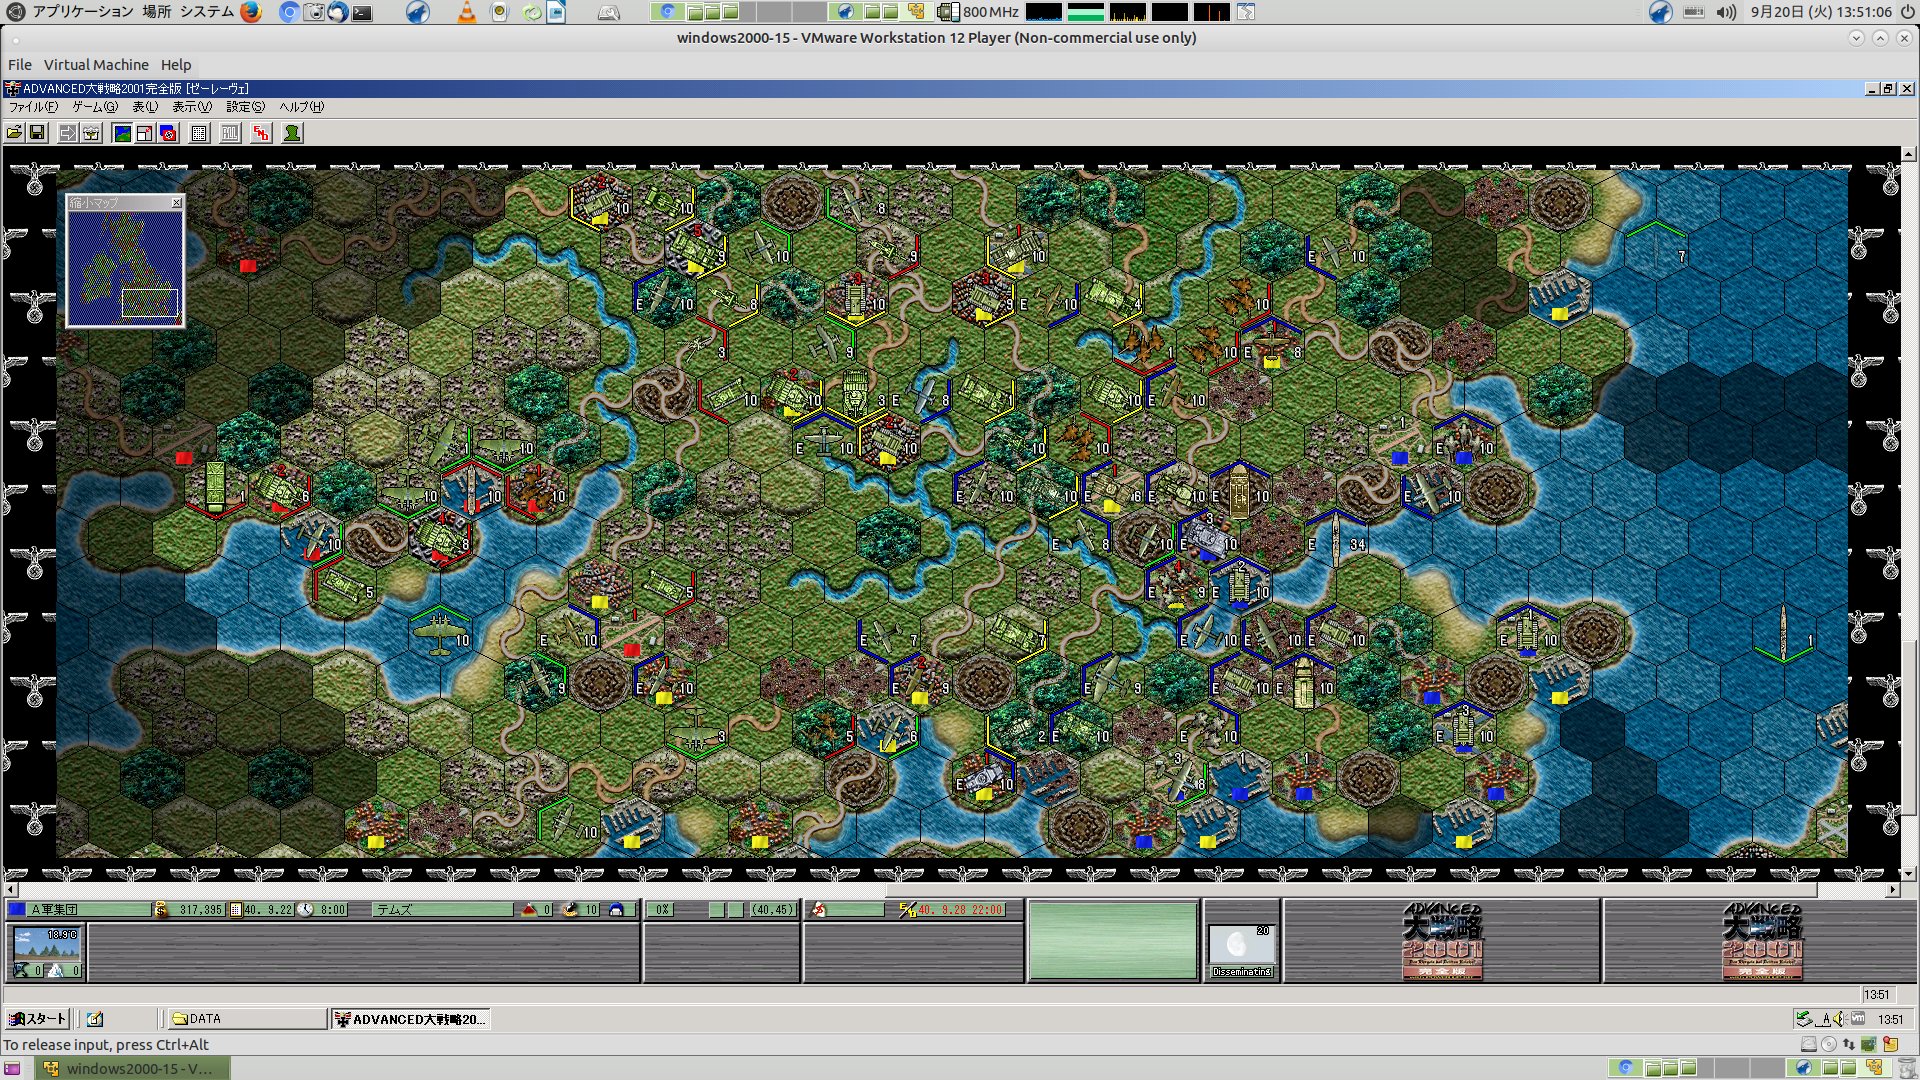This screenshot has height=1080, width=1920.
Task: Open the VMware Help menu
Action: click(x=176, y=65)
